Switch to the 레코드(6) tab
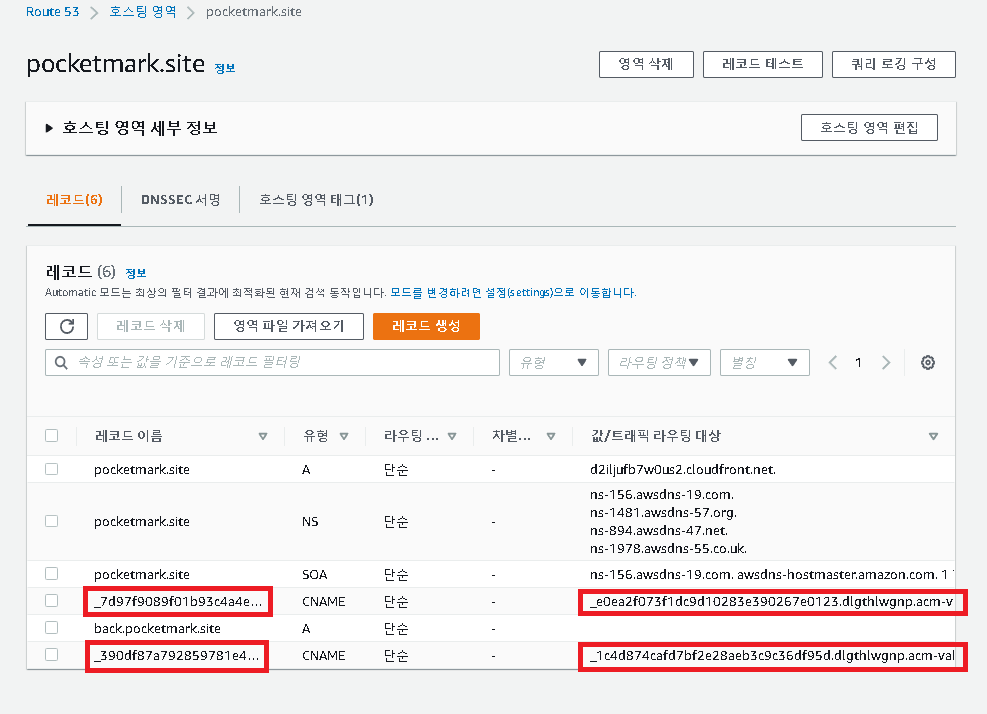This screenshot has width=987, height=714. [74, 200]
